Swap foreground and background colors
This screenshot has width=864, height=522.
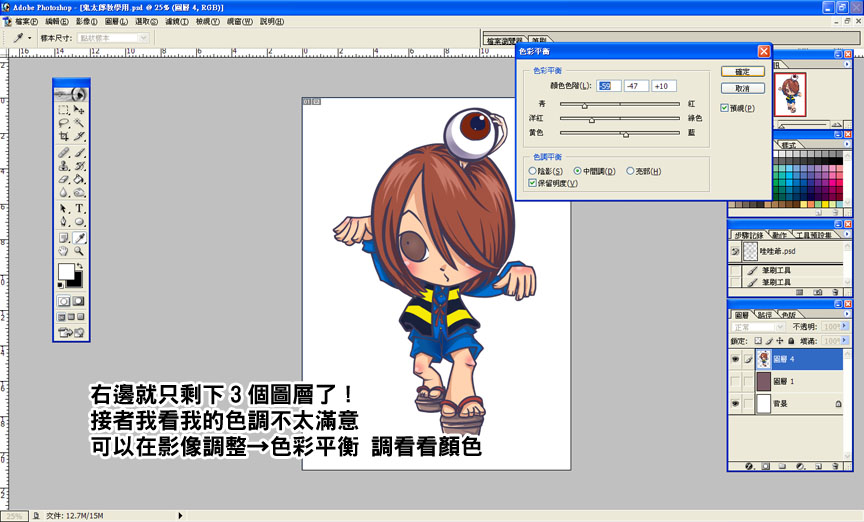click(79, 266)
